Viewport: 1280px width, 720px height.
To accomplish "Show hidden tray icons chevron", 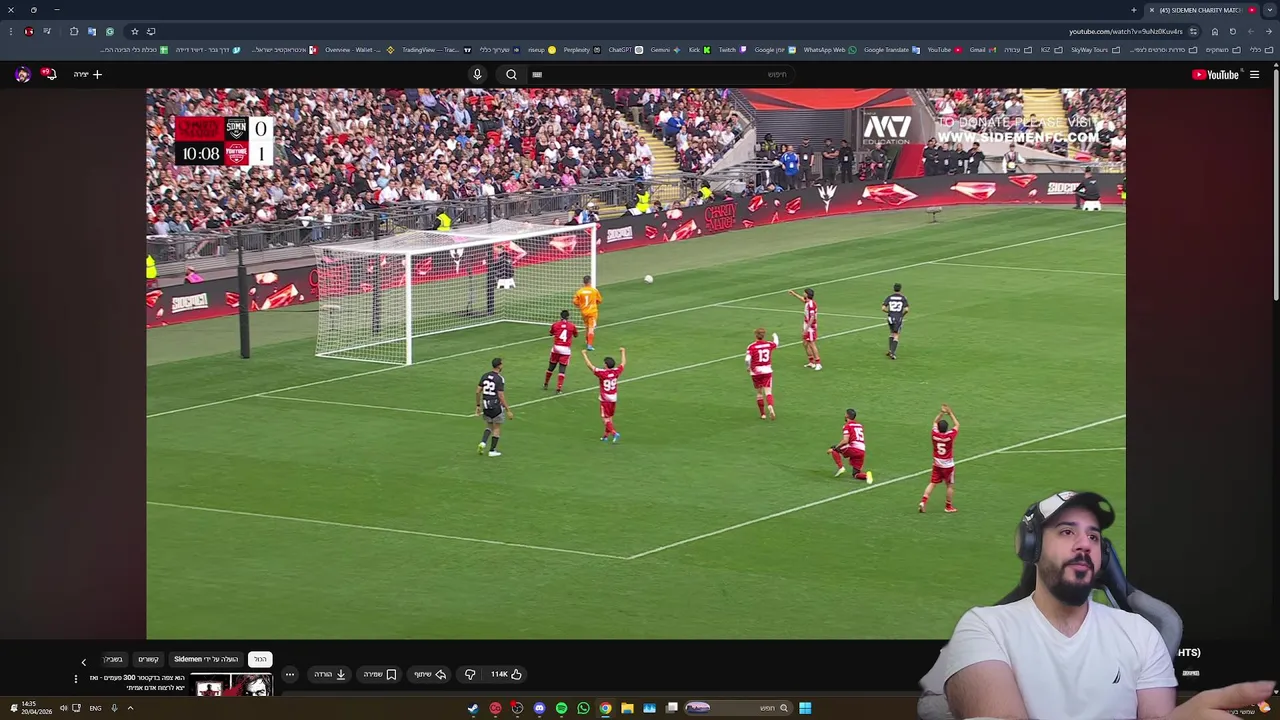I will [130, 708].
